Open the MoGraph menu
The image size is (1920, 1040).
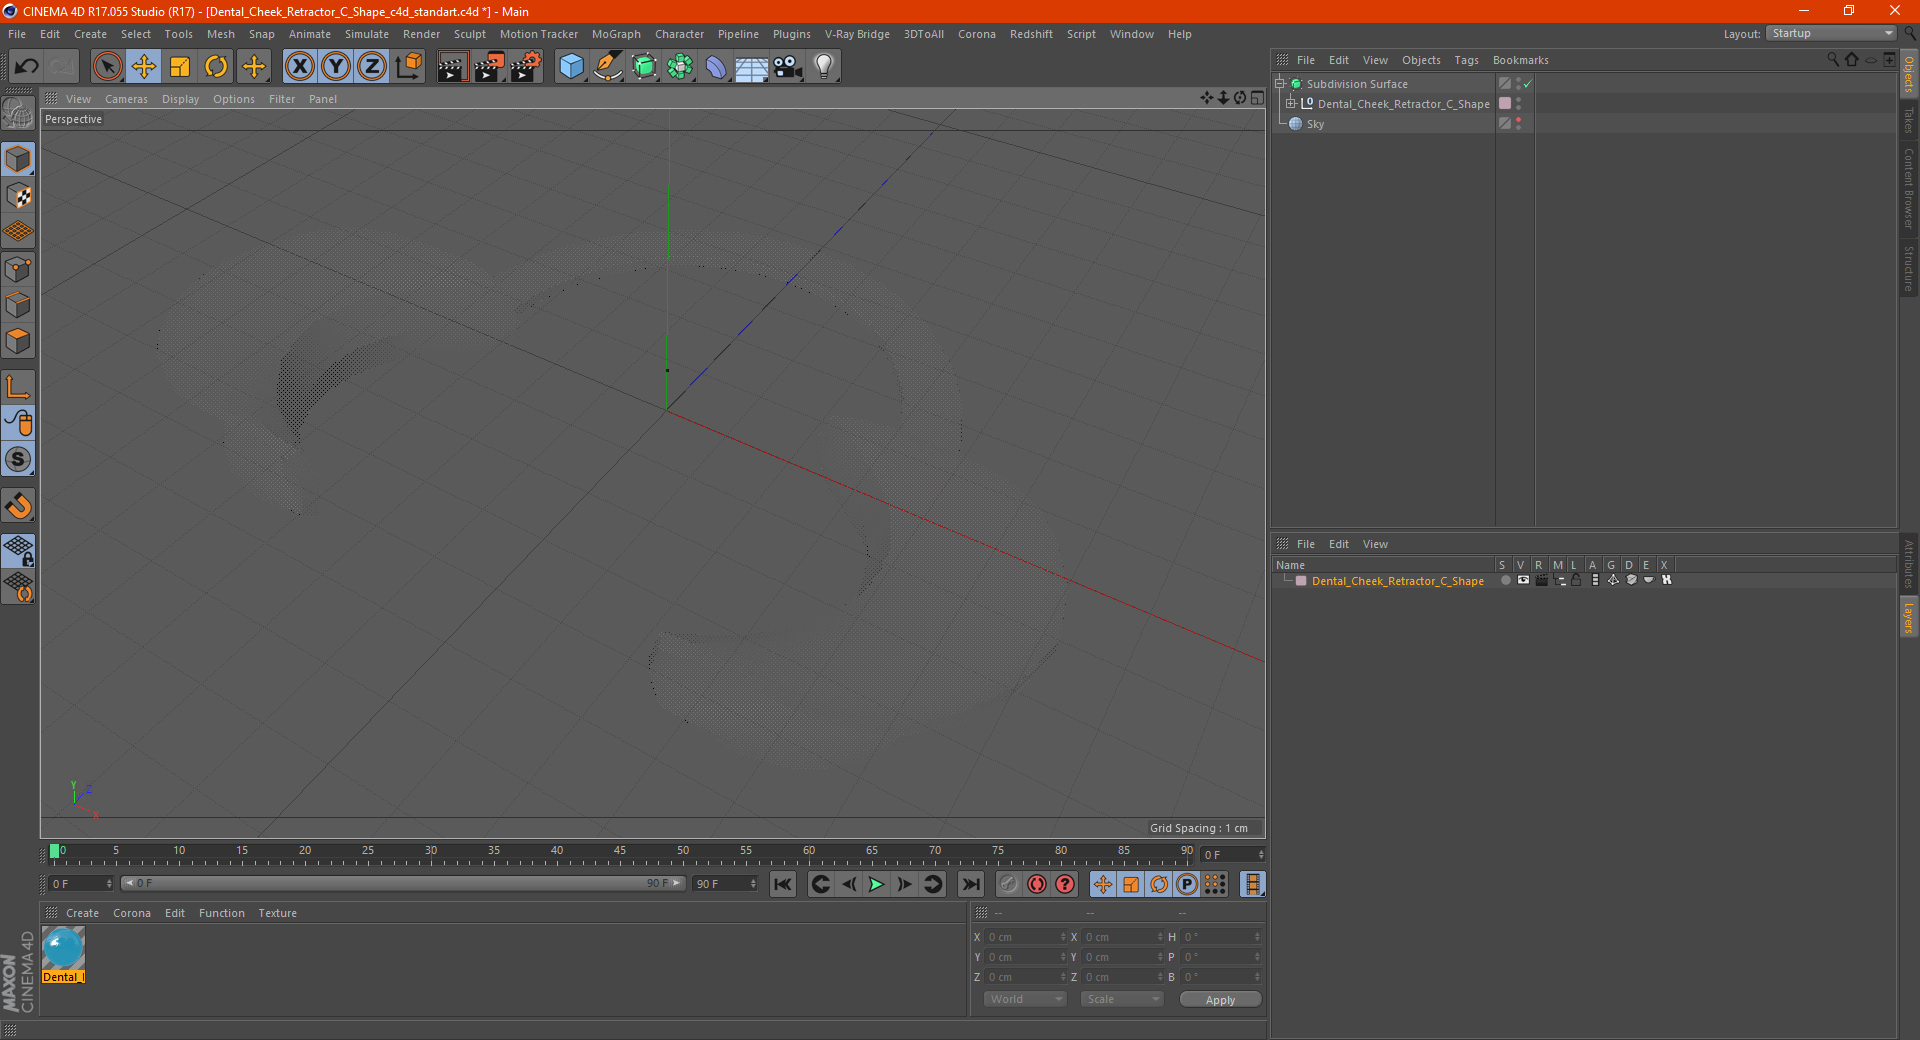click(616, 34)
